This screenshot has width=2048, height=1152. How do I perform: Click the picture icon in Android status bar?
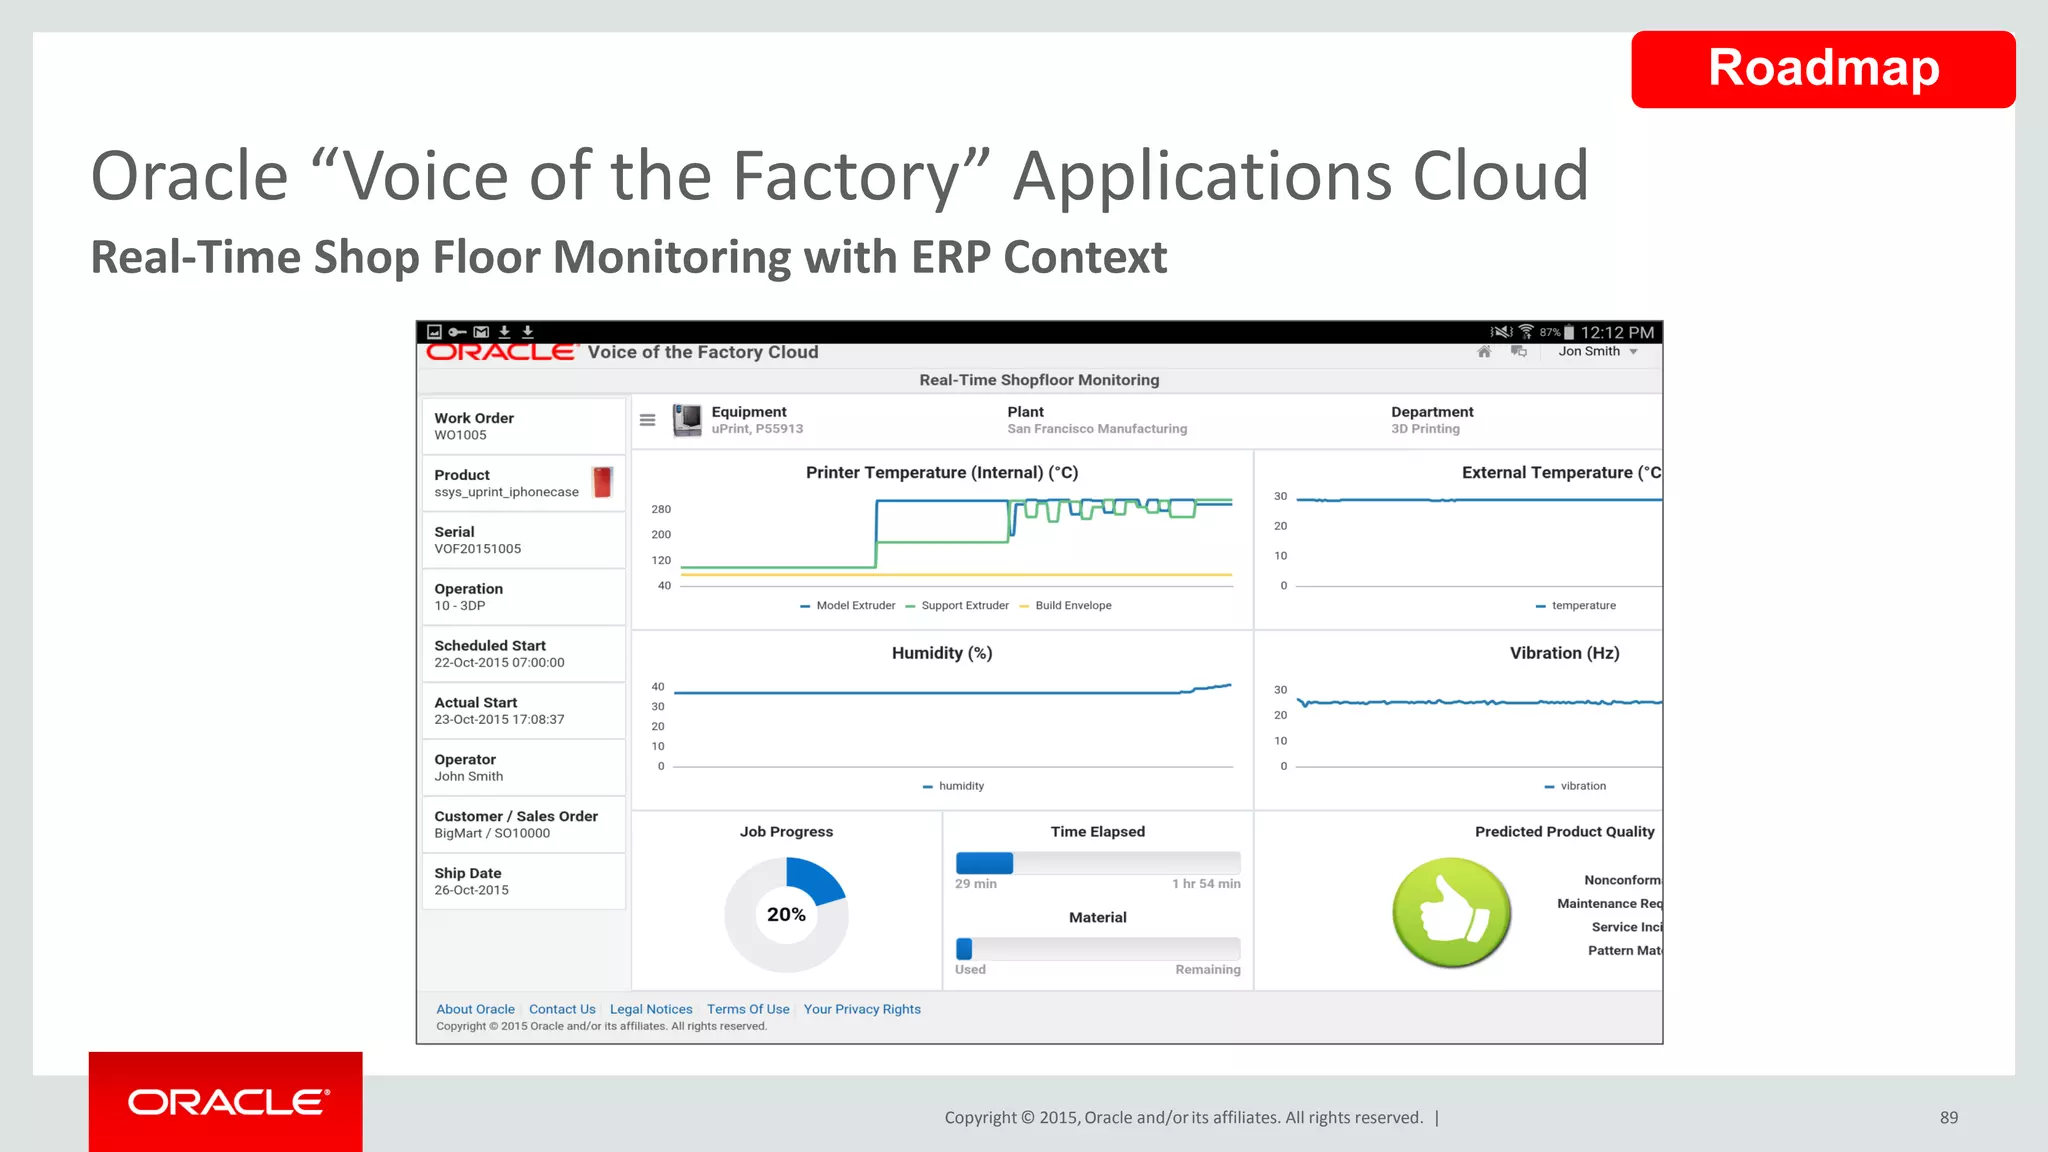click(434, 332)
